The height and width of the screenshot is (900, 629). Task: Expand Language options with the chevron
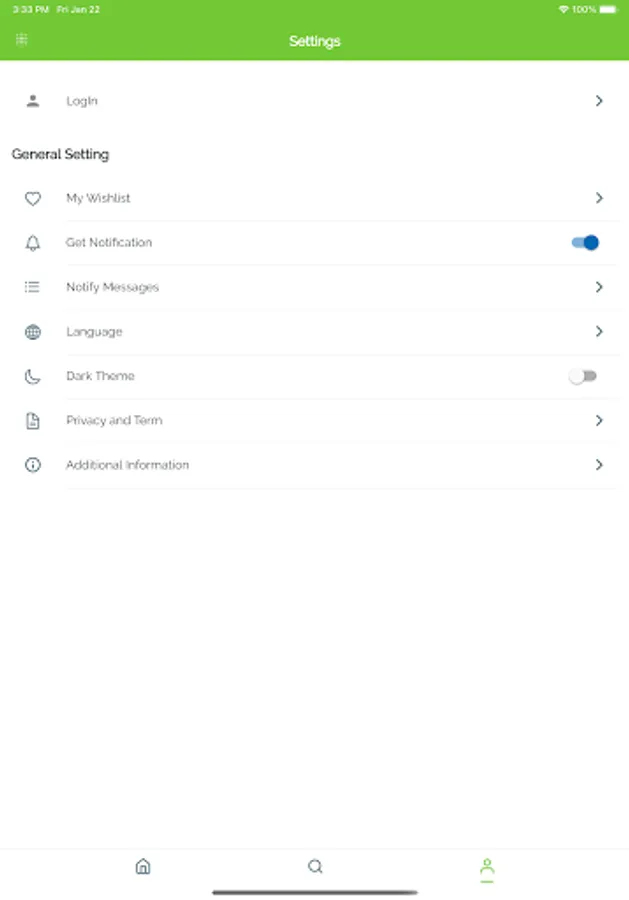pyautogui.click(x=599, y=331)
